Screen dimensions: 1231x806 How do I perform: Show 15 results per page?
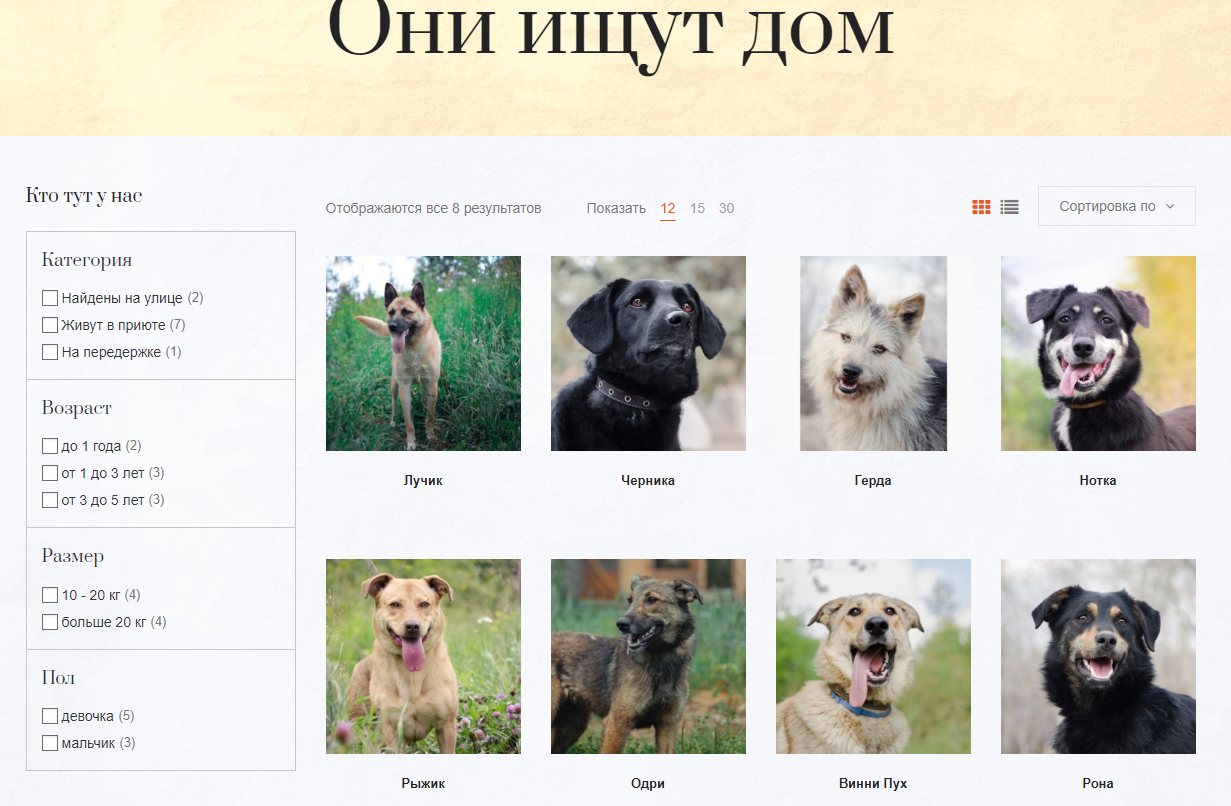[x=697, y=208]
